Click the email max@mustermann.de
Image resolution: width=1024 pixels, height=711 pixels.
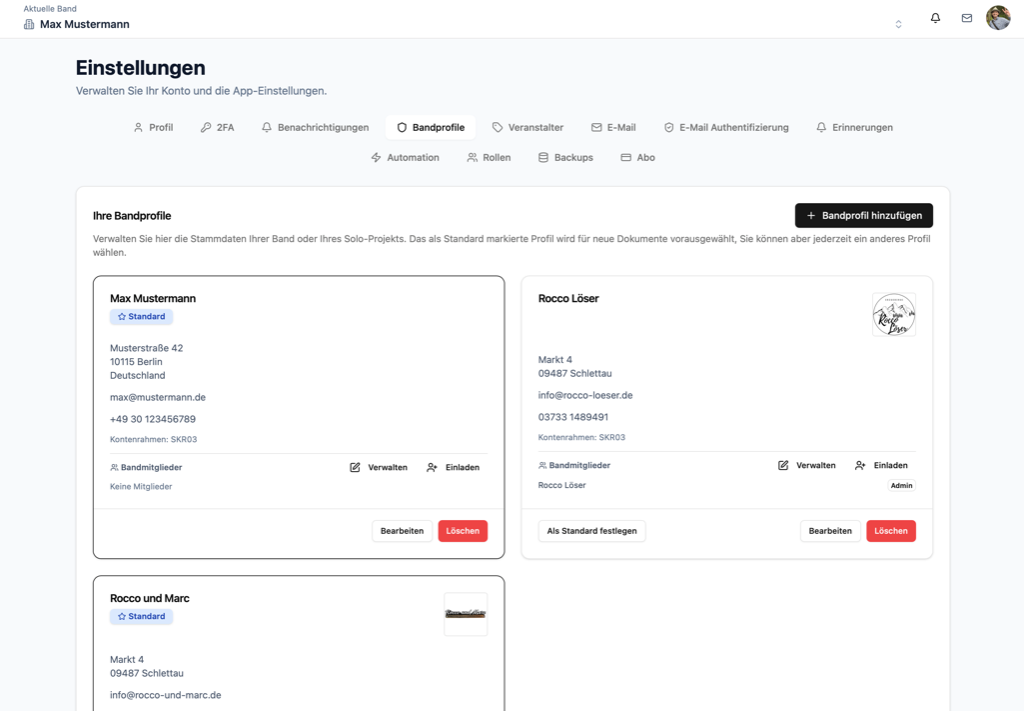(x=157, y=397)
